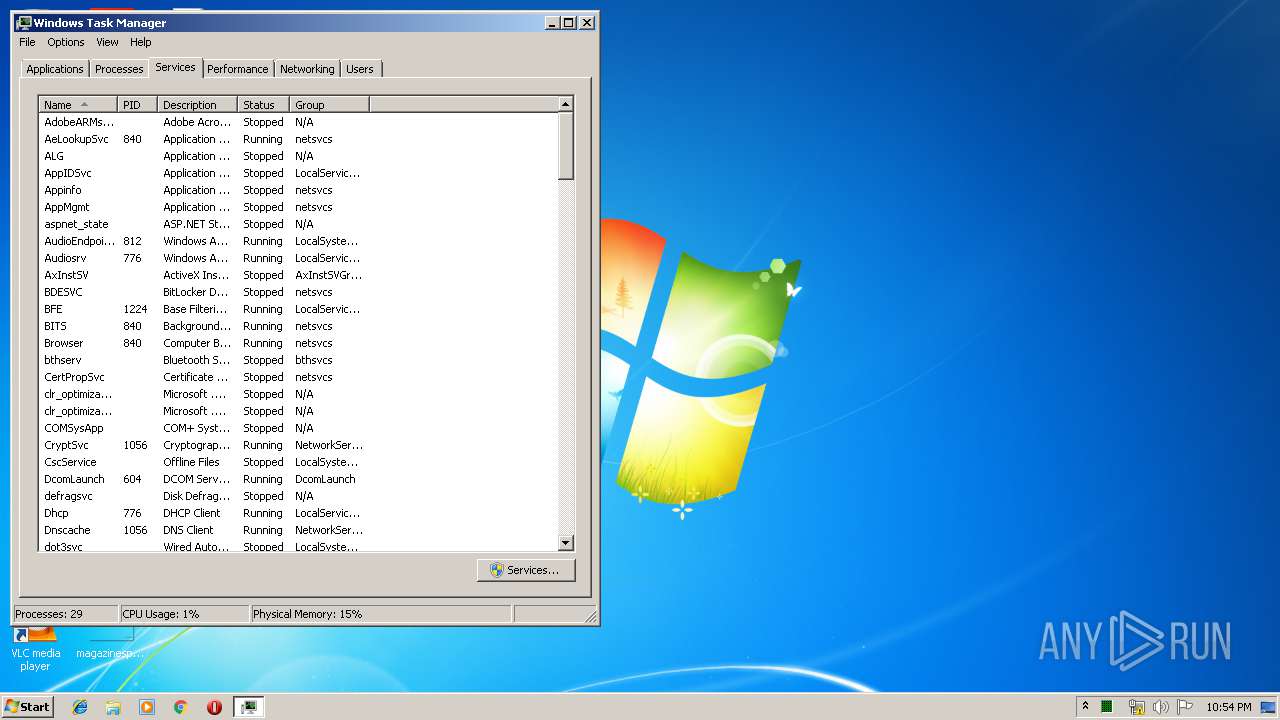Click the vertical scrollbar thumb in services list
1280x720 pixels.
click(x=566, y=146)
